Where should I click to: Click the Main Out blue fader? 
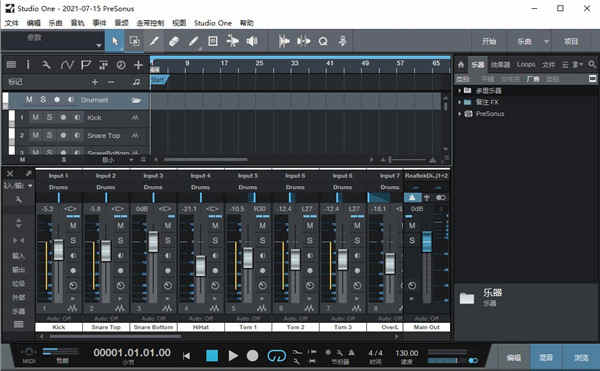click(427, 242)
